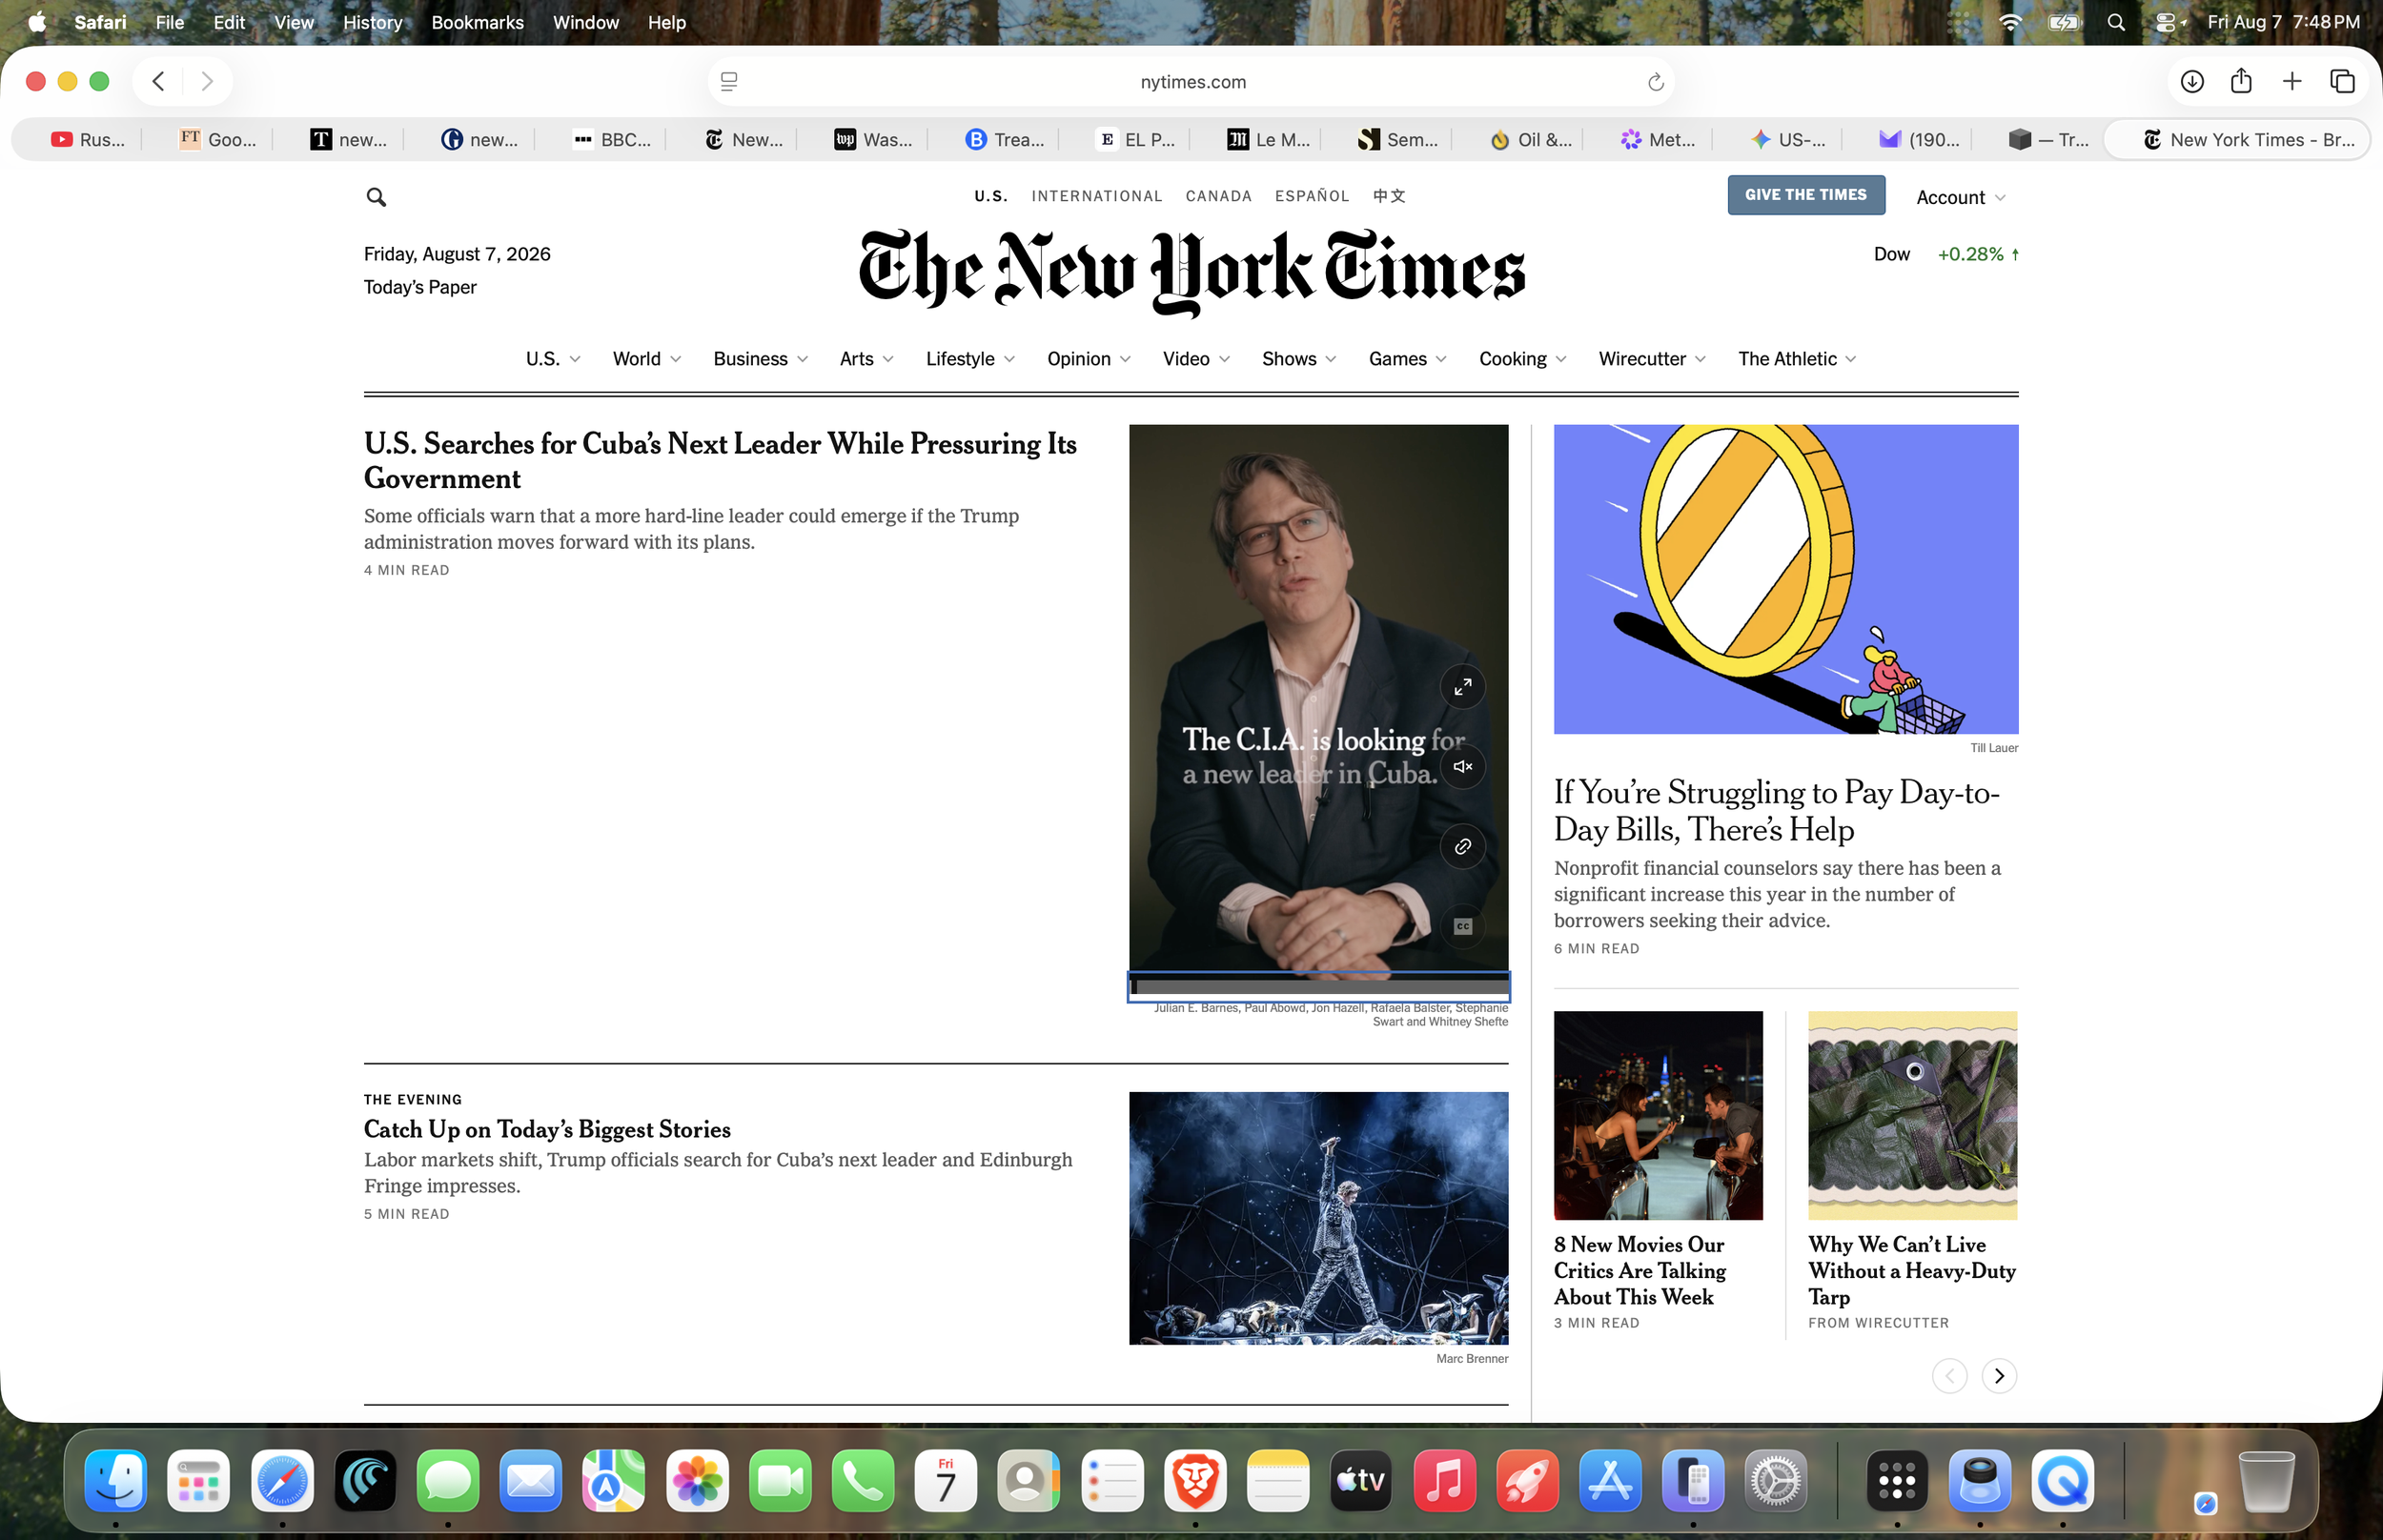2383x1540 pixels.
Task: Open the Edinburgh Fringe stage photo
Action: [x=1318, y=1218]
